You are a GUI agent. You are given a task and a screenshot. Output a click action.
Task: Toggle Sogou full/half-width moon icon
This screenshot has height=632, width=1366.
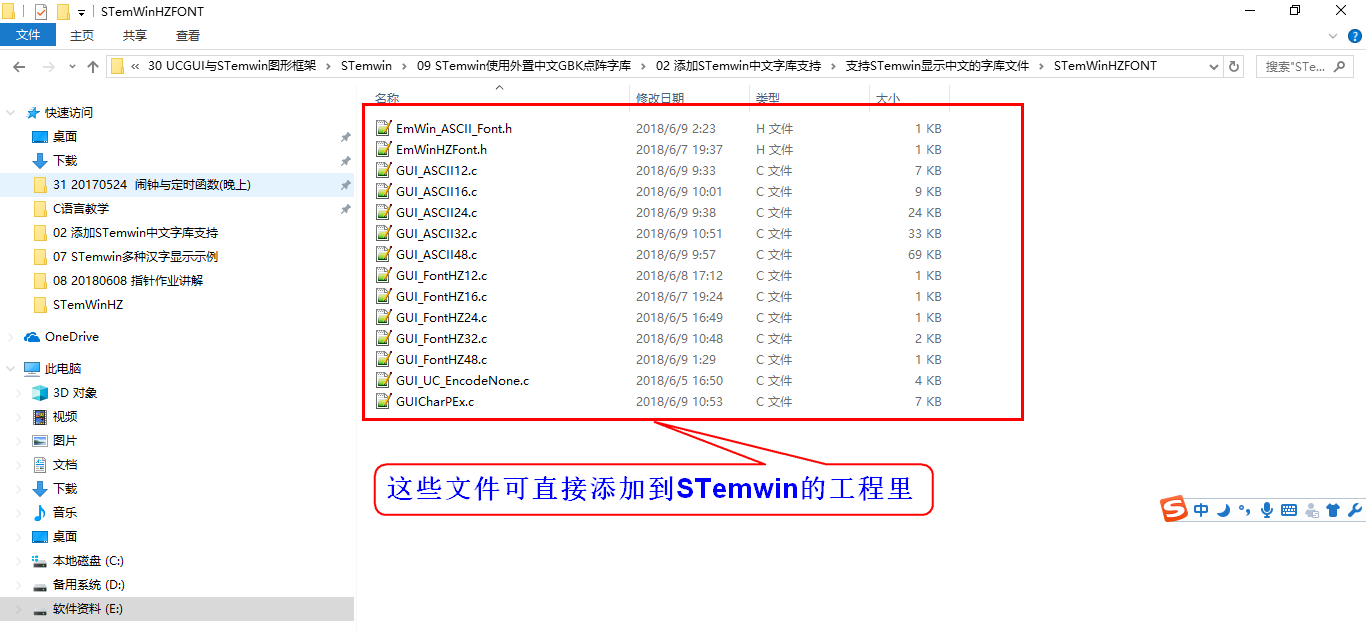[x=1224, y=510]
